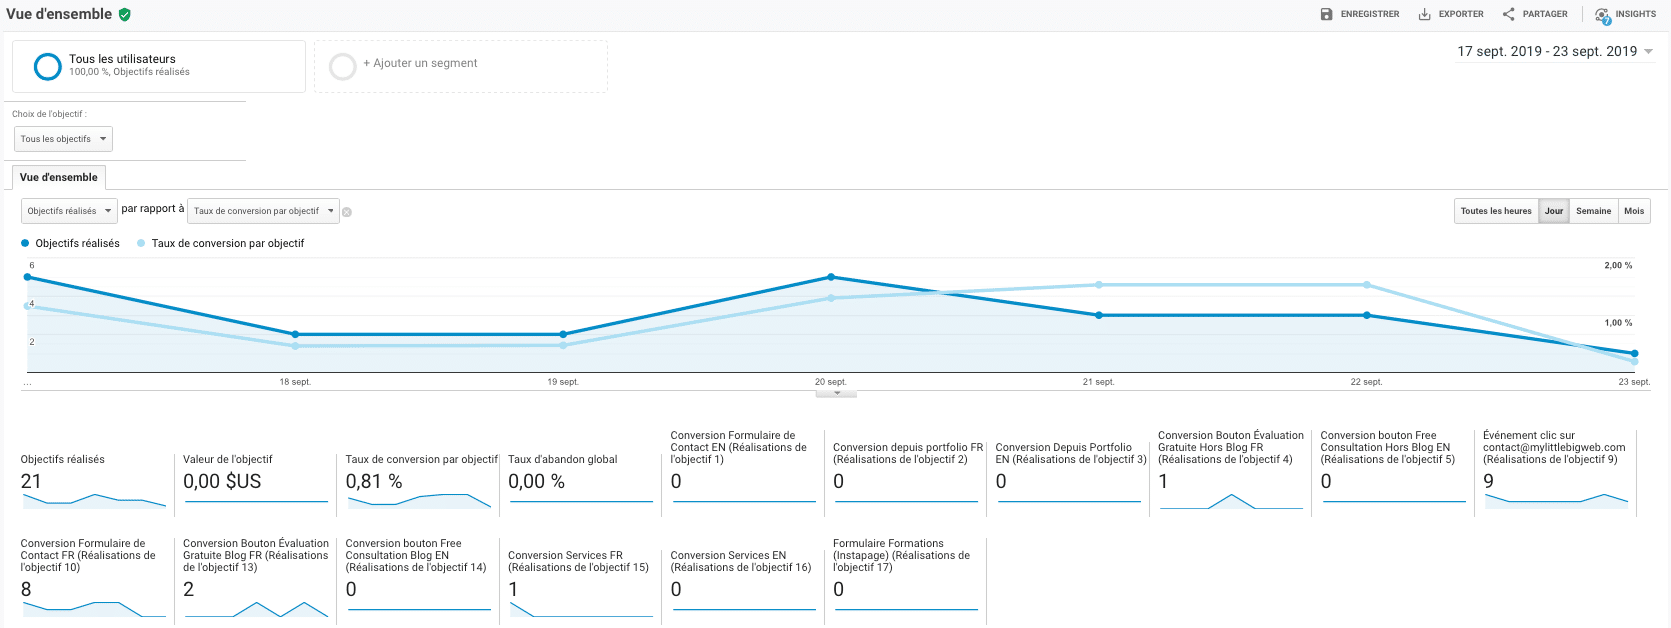Open the Insights panel icon
Viewport: 1671px width, 628px height.
1602,15
